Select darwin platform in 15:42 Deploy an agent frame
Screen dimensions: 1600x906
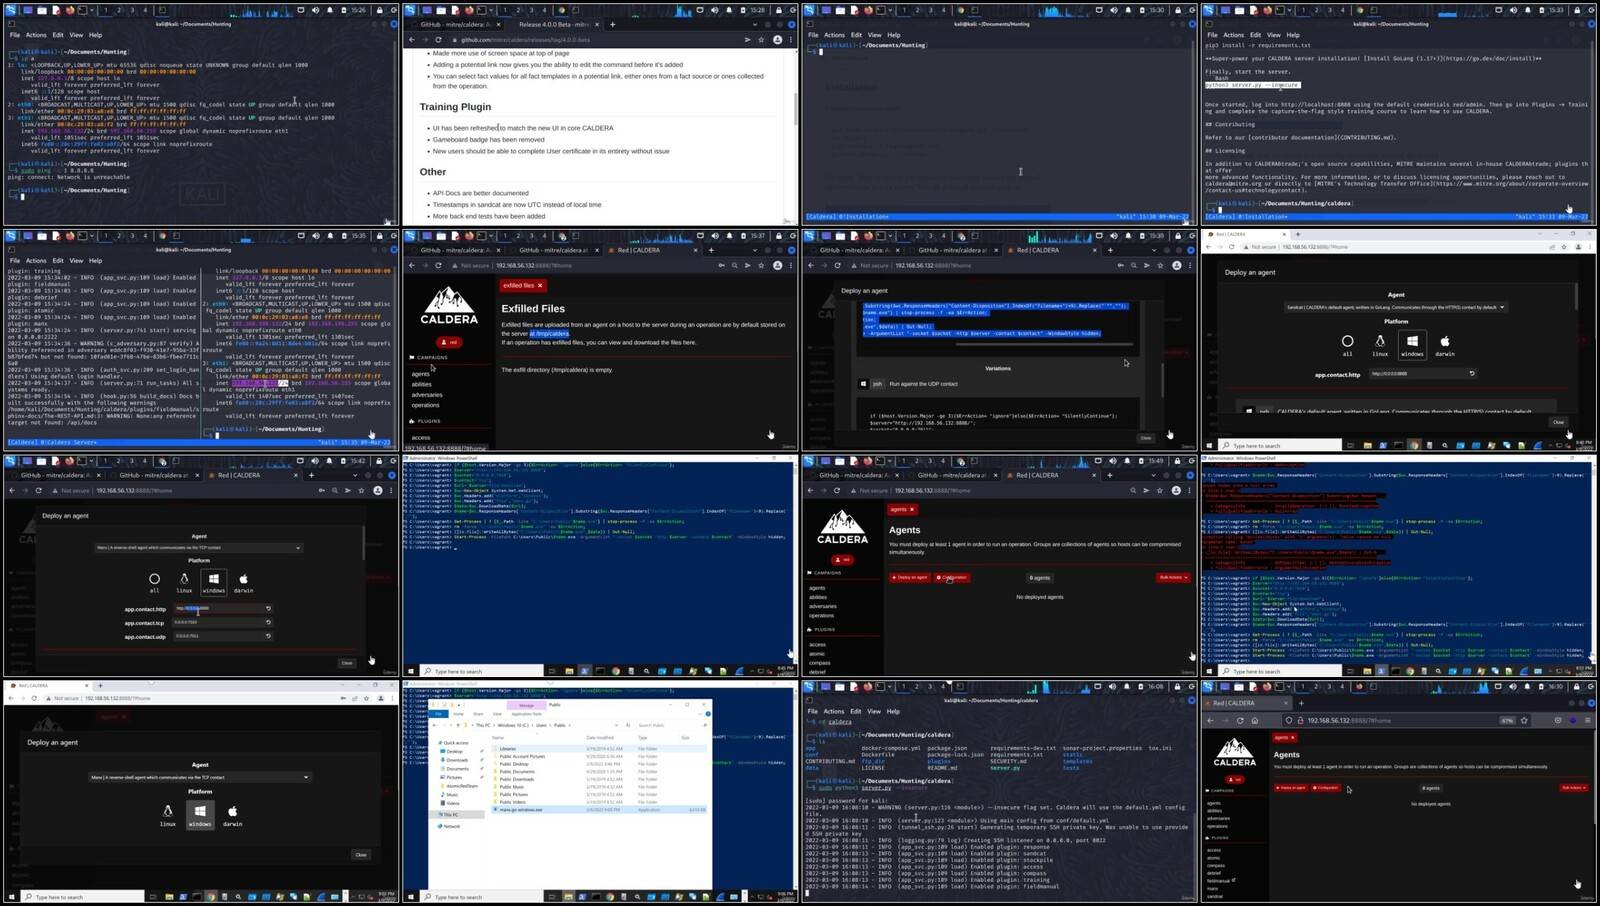tap(243, 582)
